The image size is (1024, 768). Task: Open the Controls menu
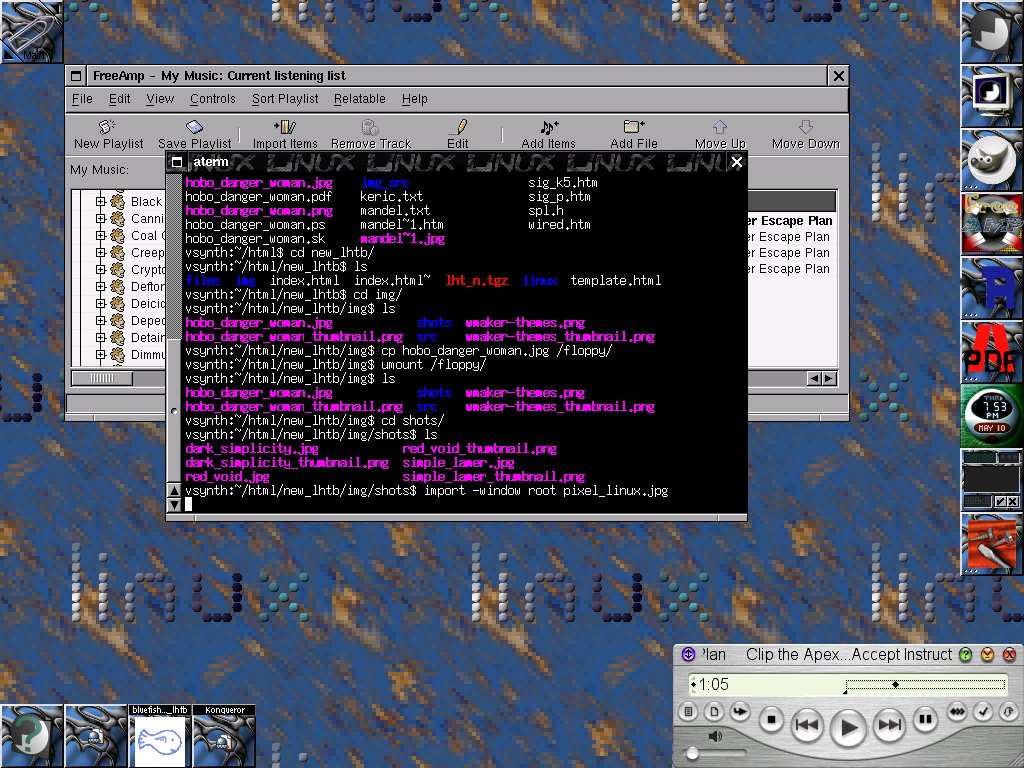[212, 99]
